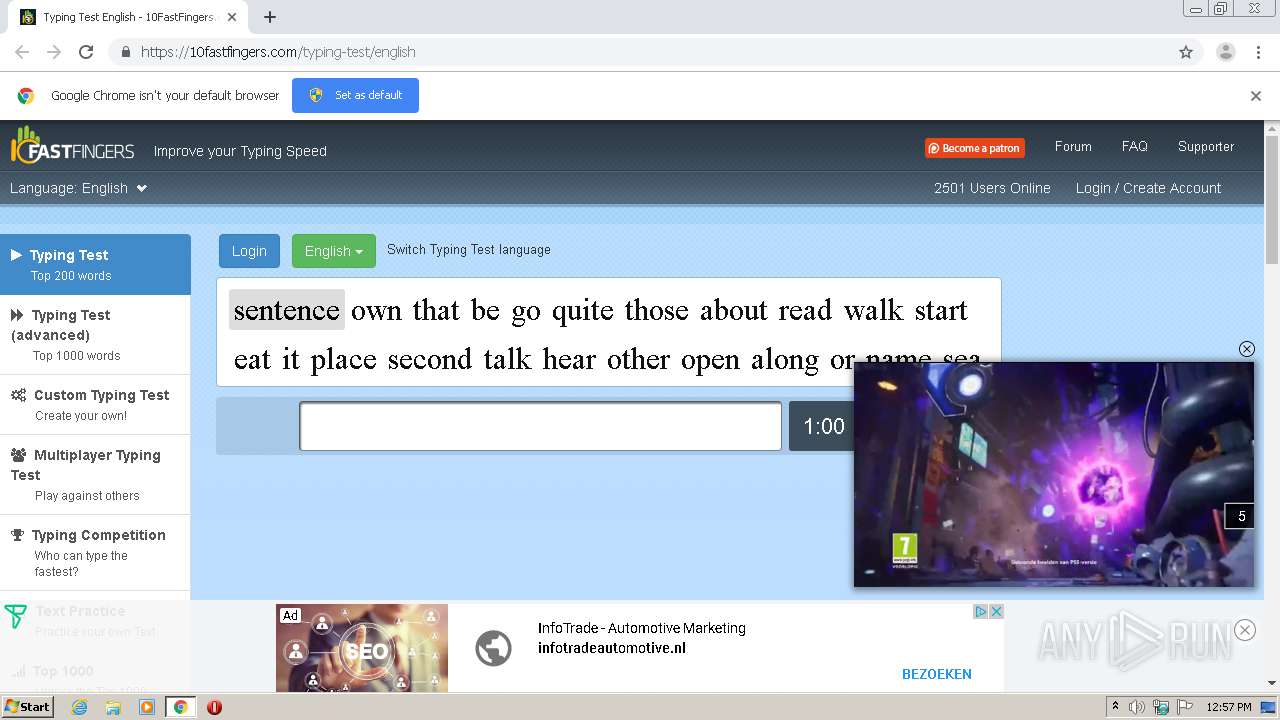This screenshot has width=1280, height=720.
Task: Click the '2501 Users Online' text
Action: [x=992, y=188]
